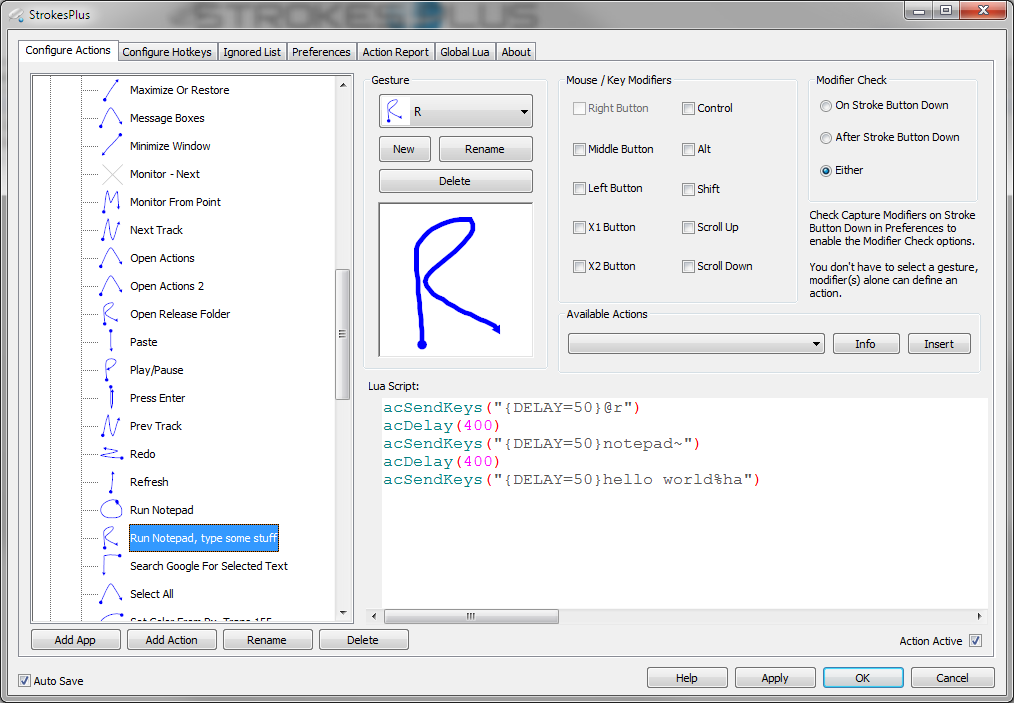This screenshot has width=1014, height=703.
Task: Click the Lua Script horizontal scrollbar
Action: coord(676,617)
